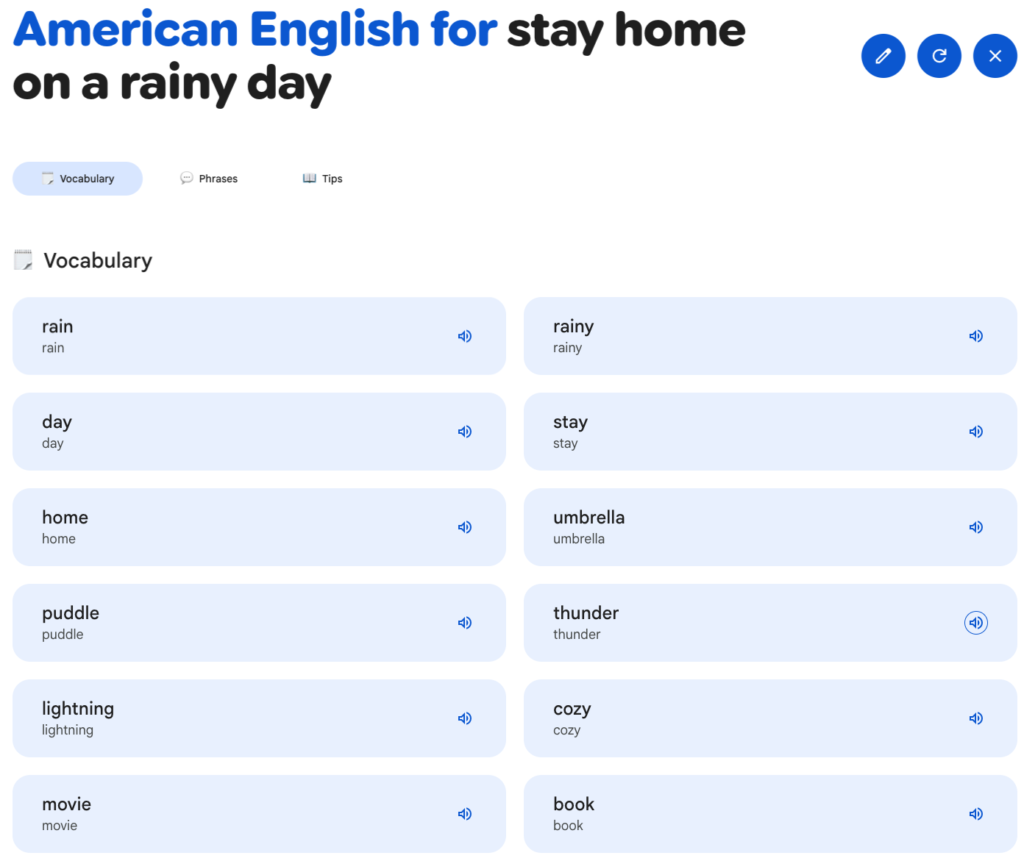
Task: Click the pencil edit button
Action: 883,56
